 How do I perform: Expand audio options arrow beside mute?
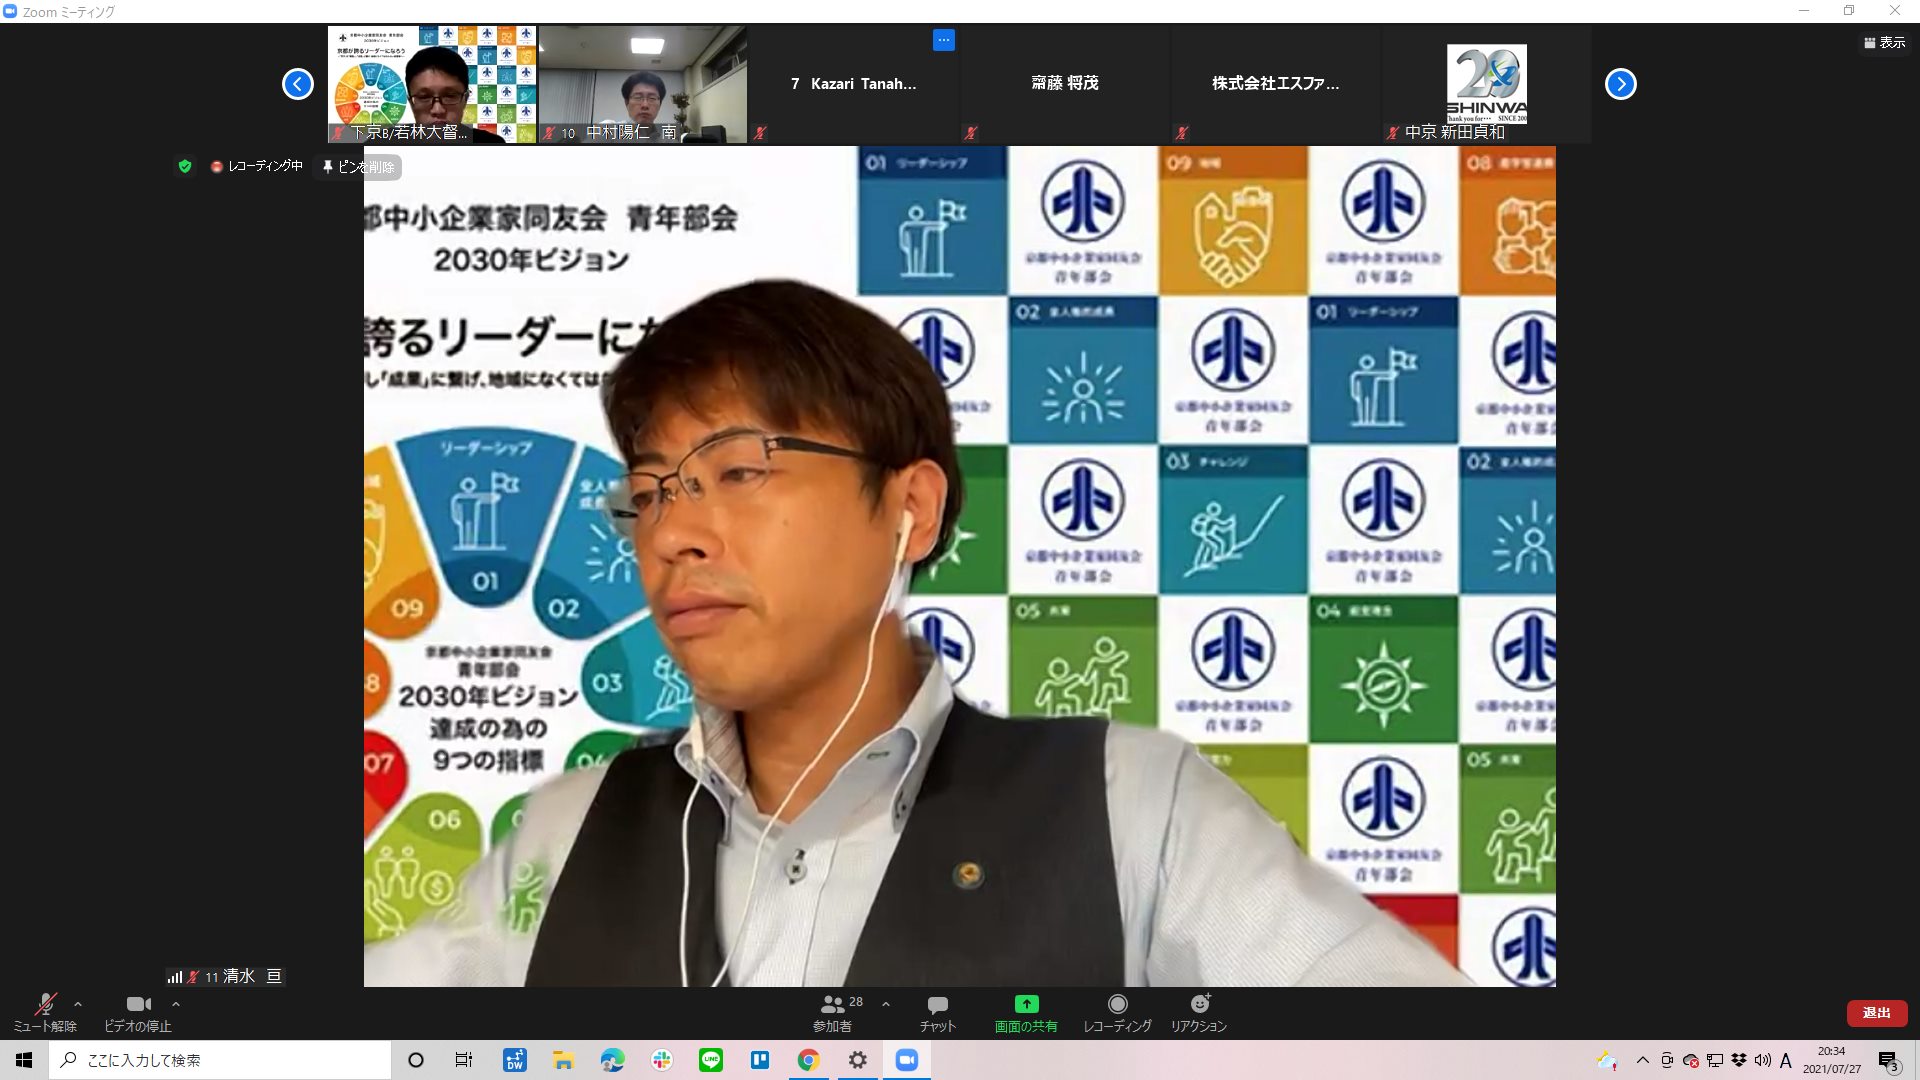pos(78,1004)
